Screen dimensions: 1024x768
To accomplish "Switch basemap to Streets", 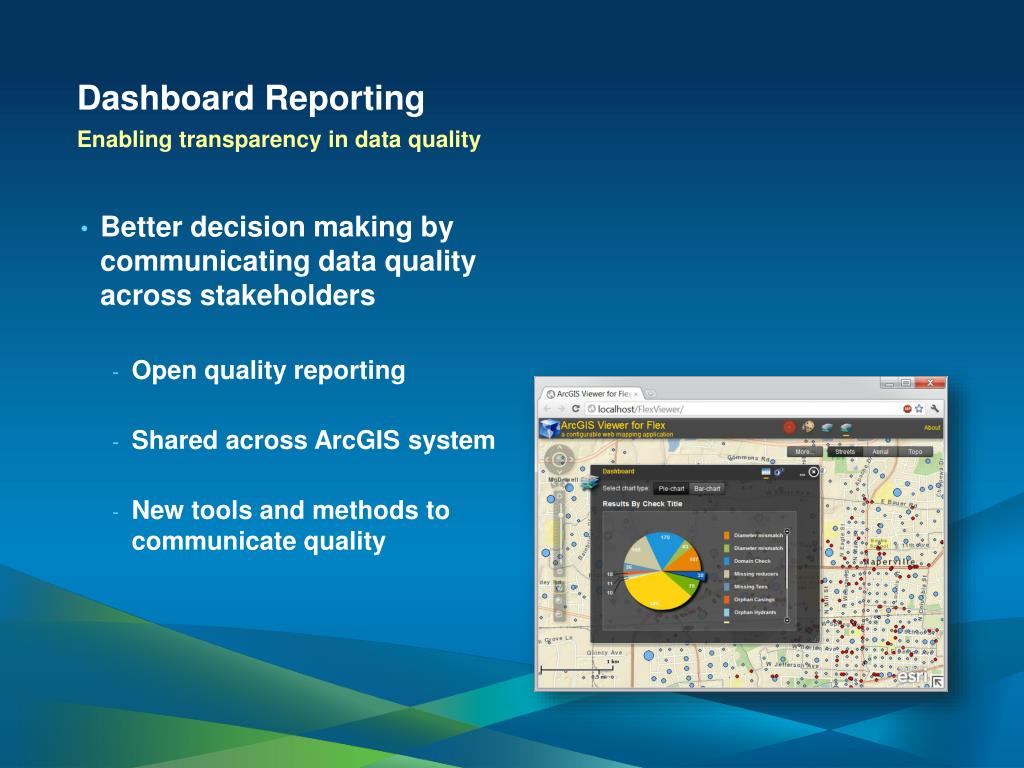I will click(844, 451).
